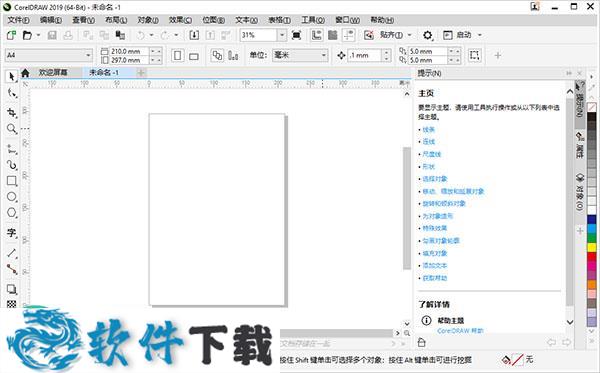Switch to the Welcome Screen (欢迎屏幕) tab
Image resolution: width=600 pixels, height=373 pixels.
click(x=53, y=73)
